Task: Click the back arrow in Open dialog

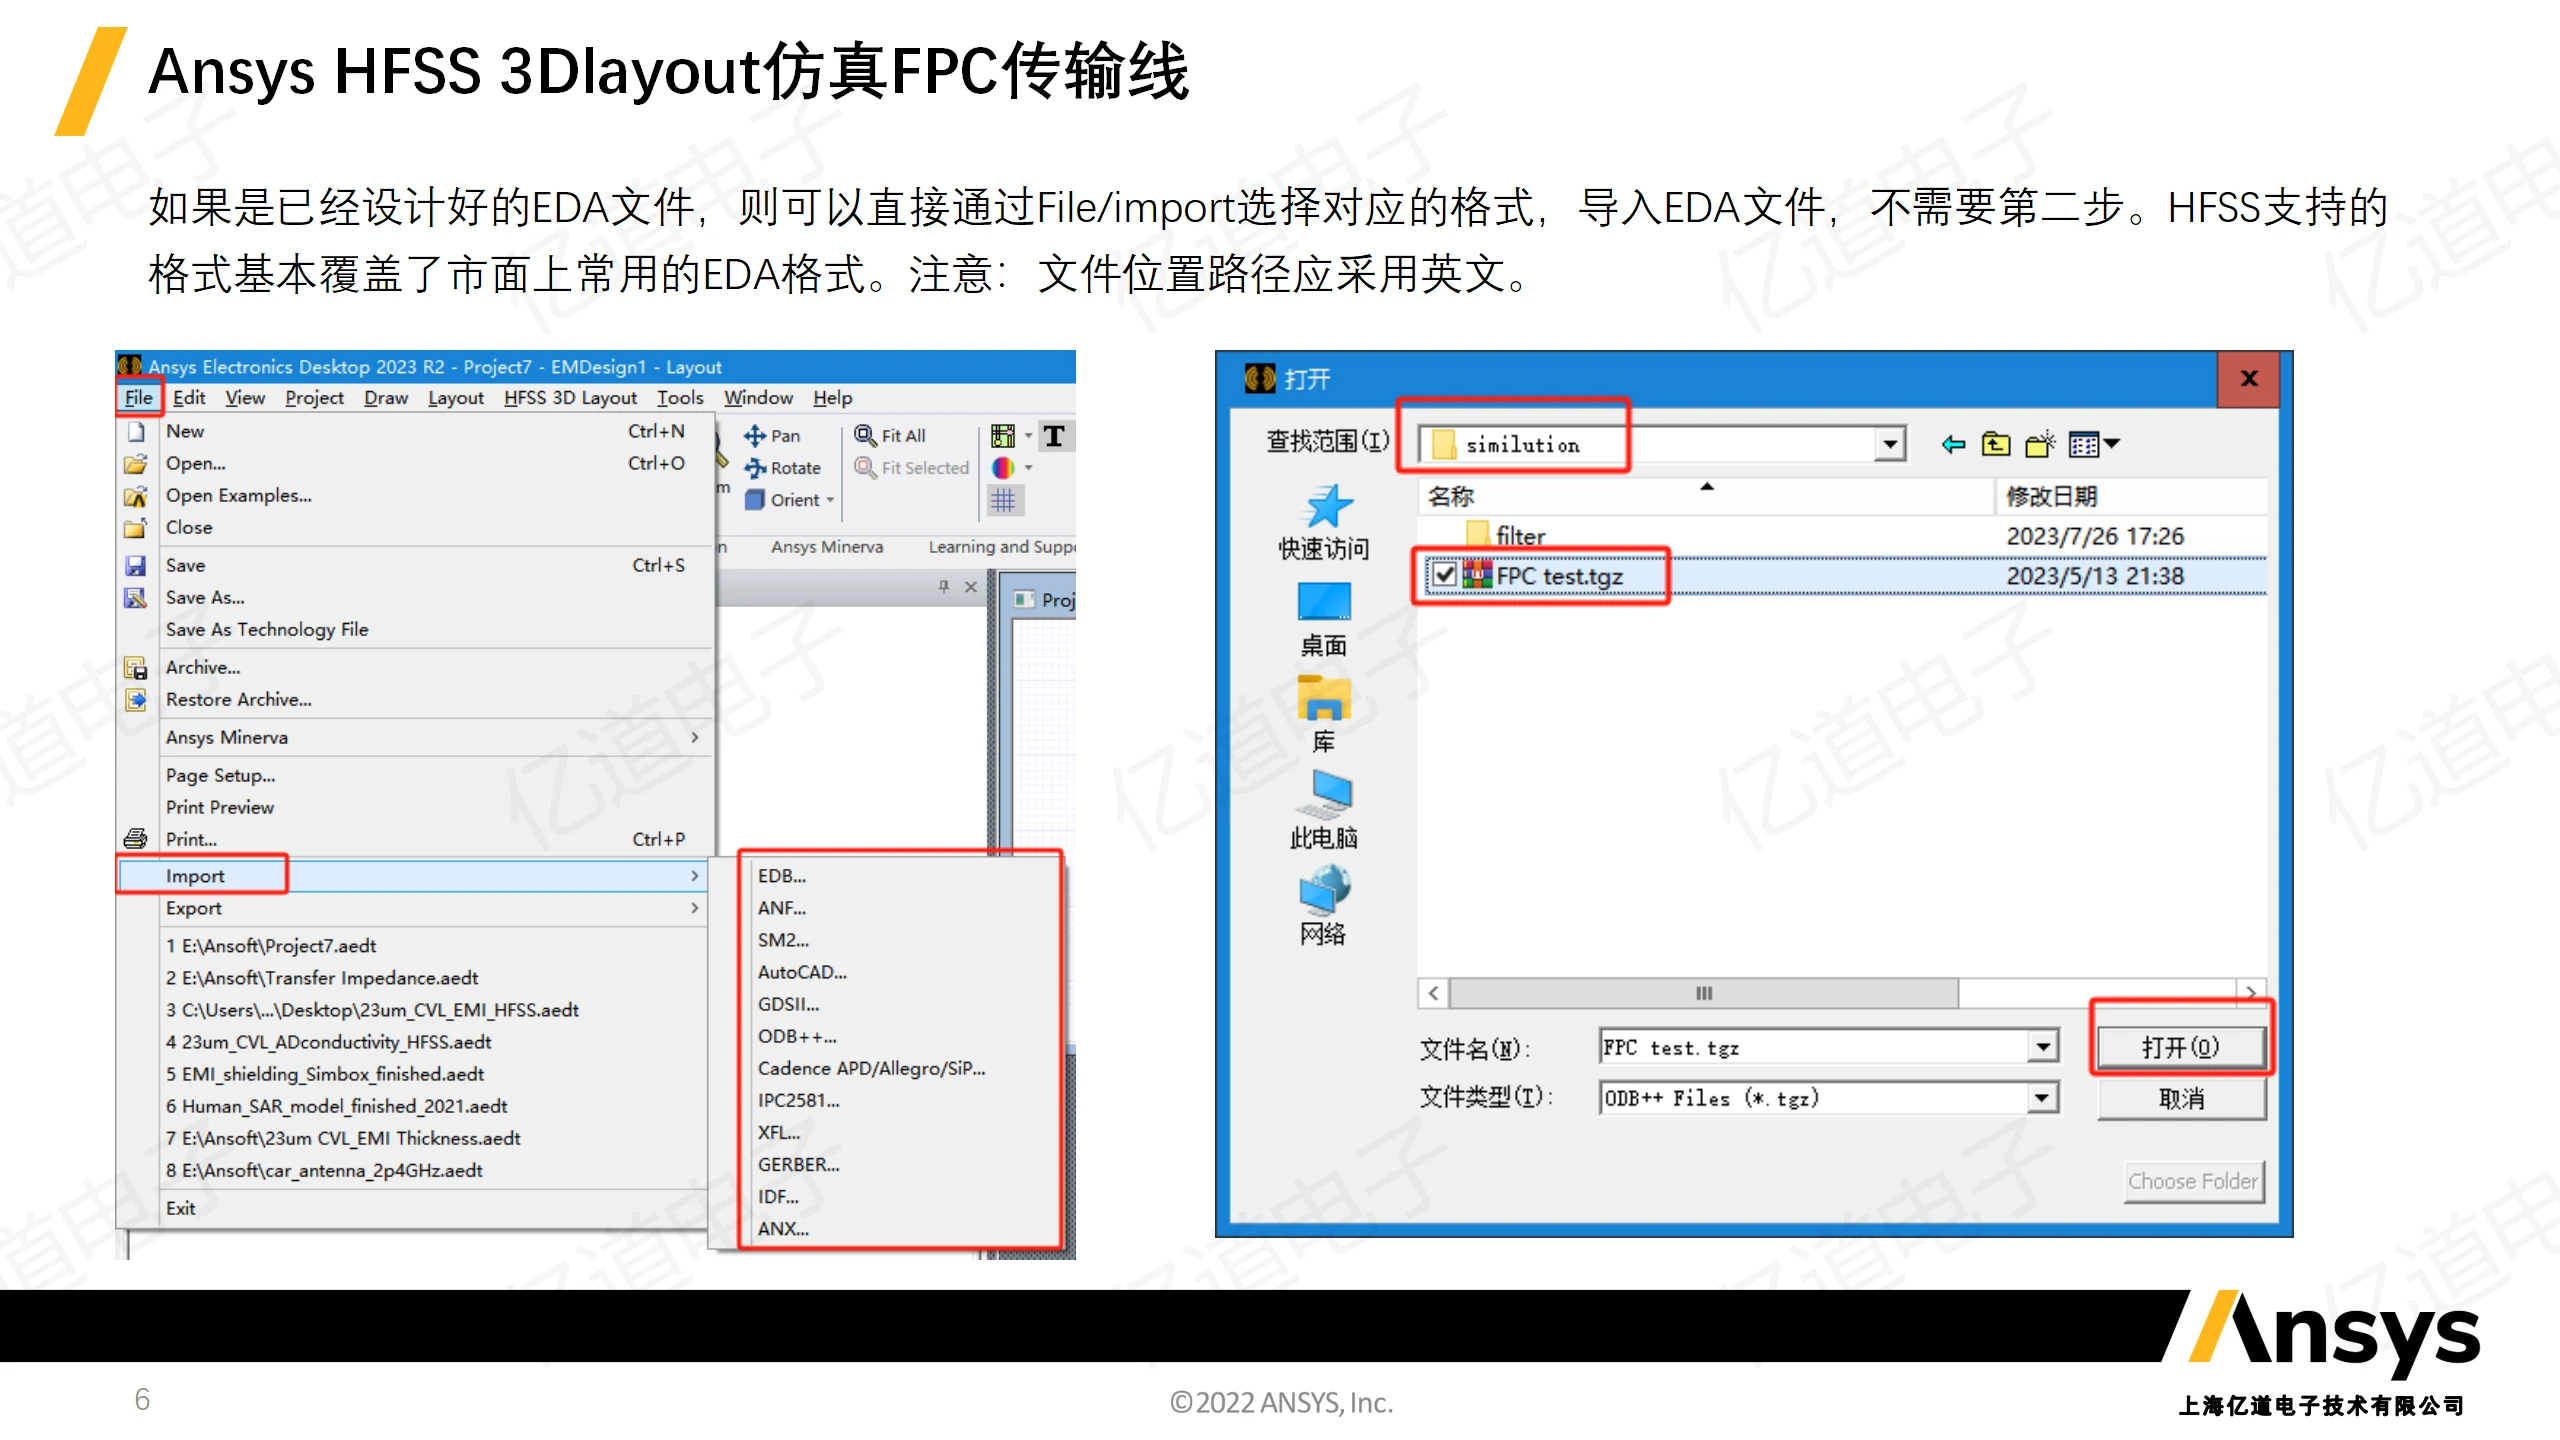Action: coord(1953,444)
